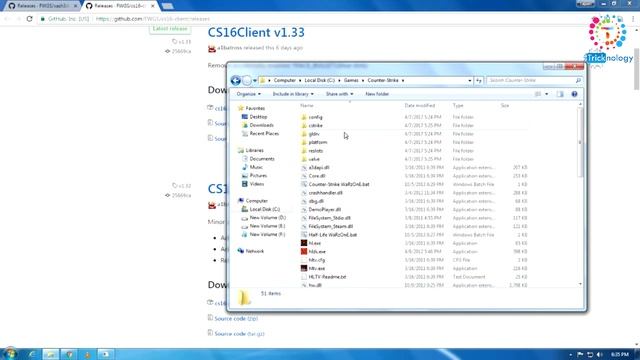Open the lower Source code (zip) link
The image size is (640, 360).
236,318
